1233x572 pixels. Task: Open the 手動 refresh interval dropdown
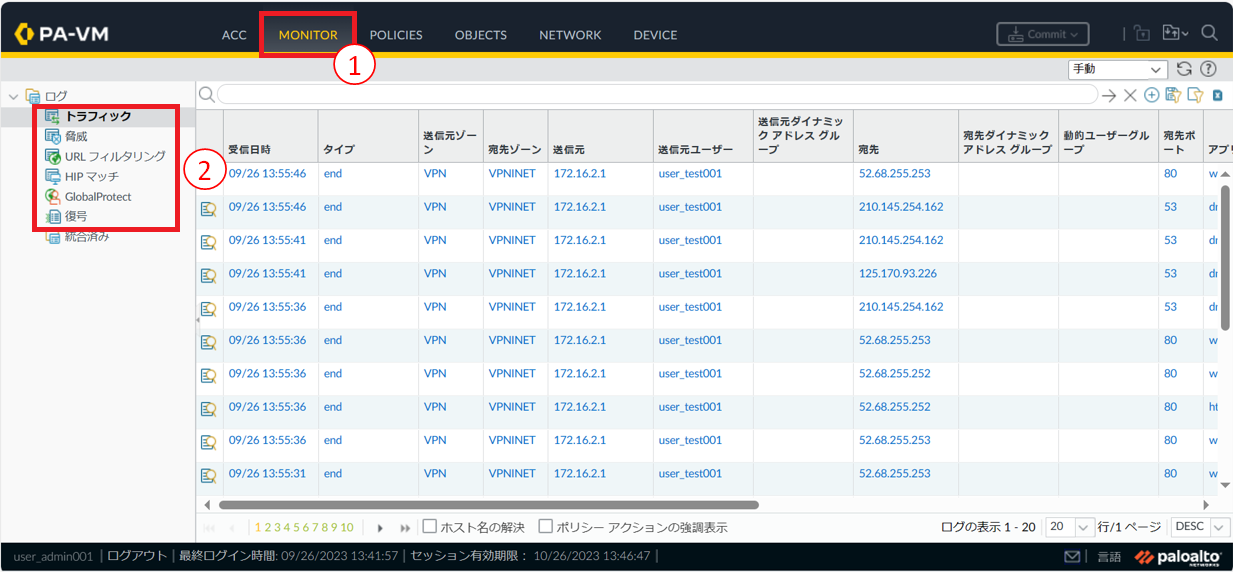[1117, 69]
